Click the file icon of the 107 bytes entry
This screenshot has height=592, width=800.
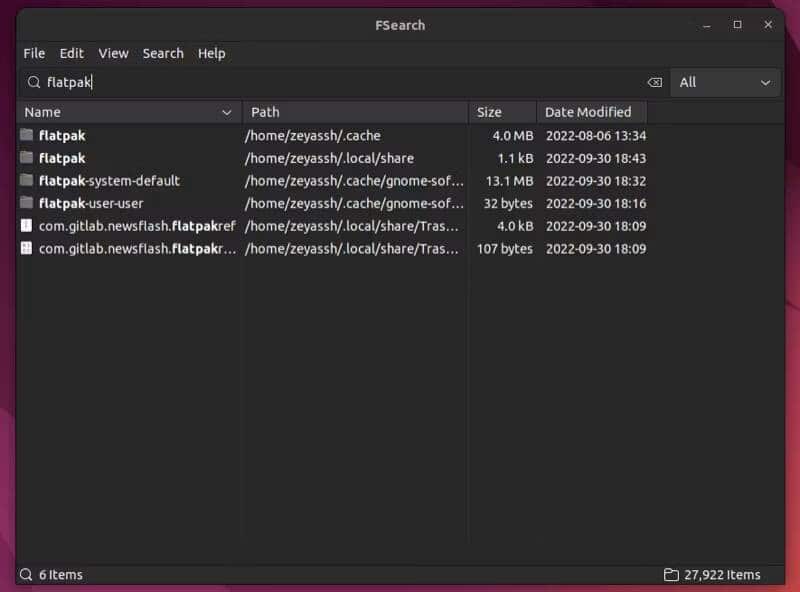(27, 249)
